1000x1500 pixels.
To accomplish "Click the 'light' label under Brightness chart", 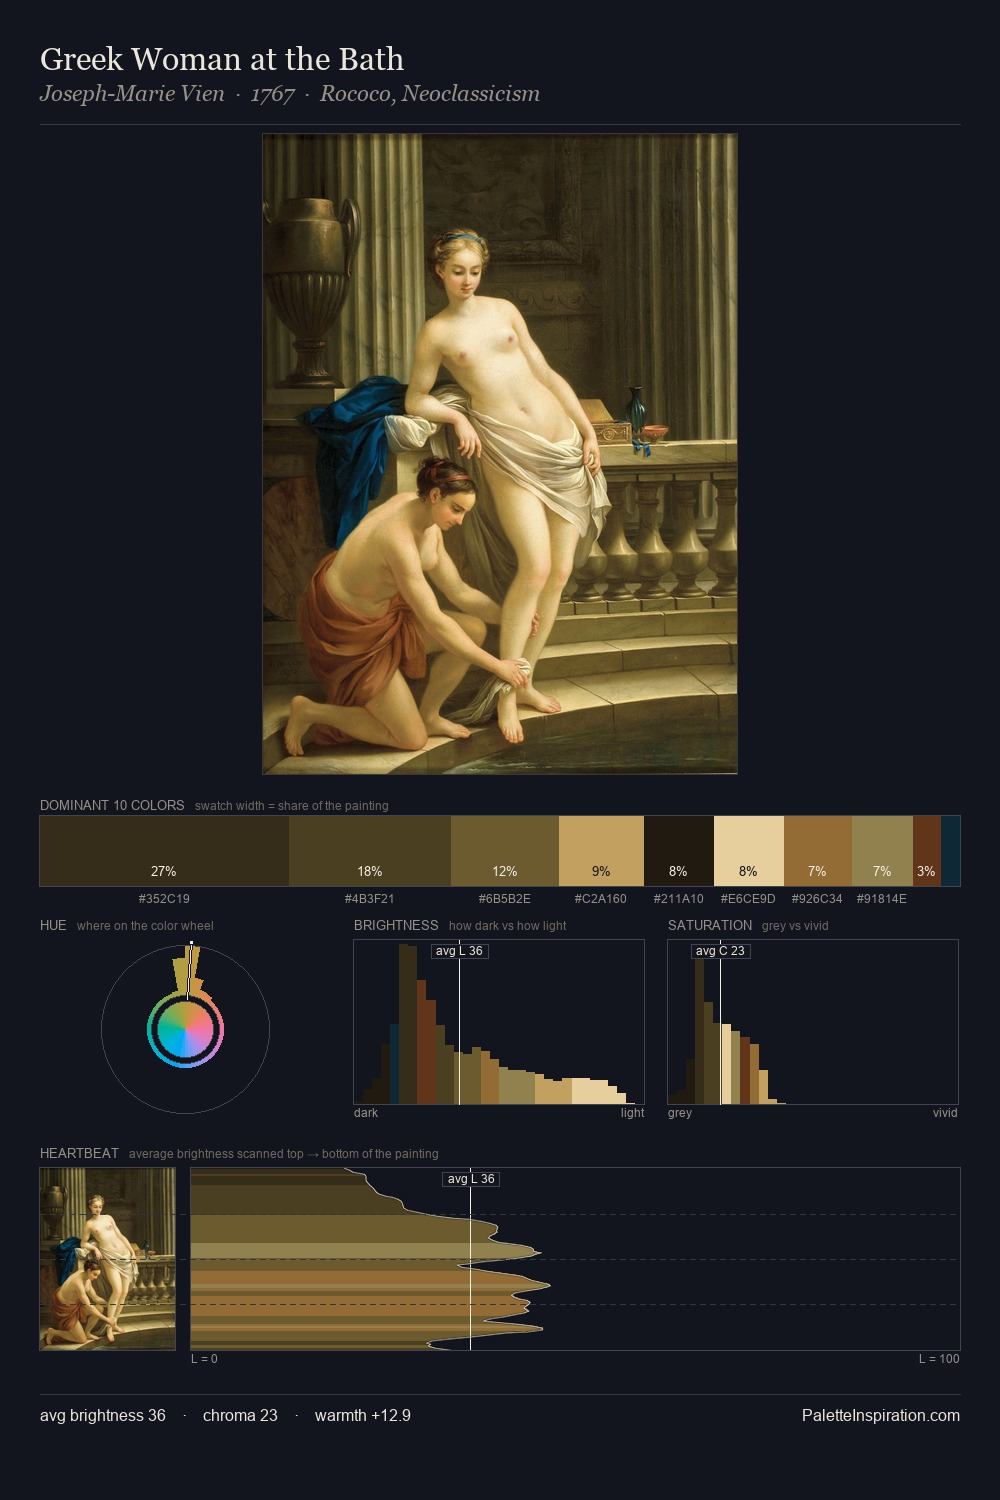I will click(x=632, y=1113).
